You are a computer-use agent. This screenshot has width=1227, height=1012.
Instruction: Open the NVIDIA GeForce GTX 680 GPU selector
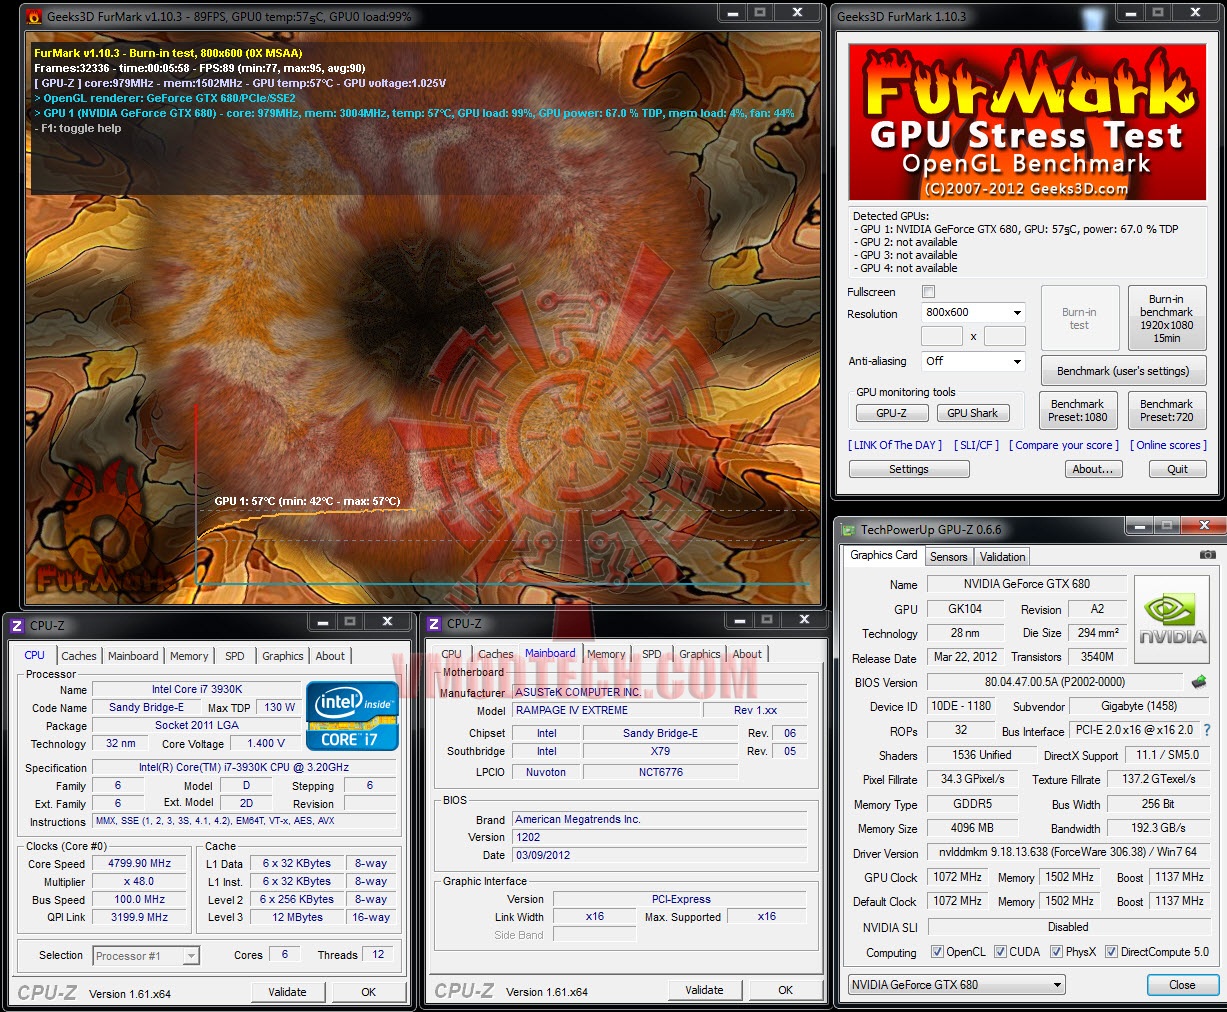pyautogui.click(x=956, y=985)
